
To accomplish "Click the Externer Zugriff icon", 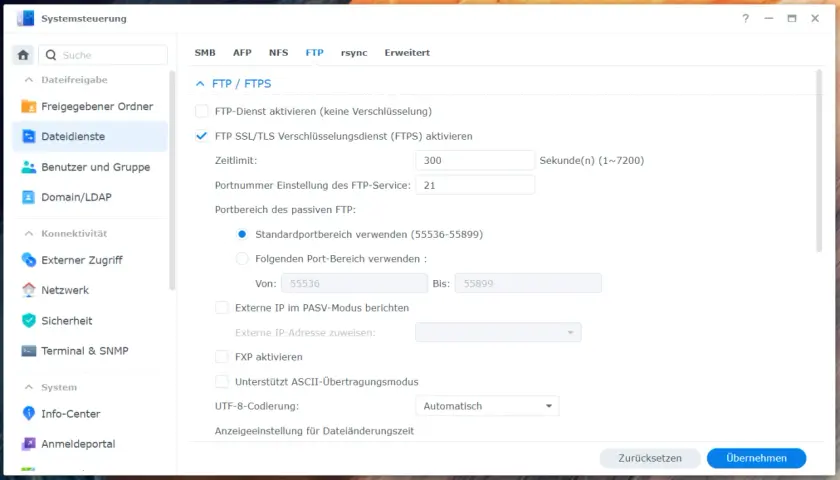I will (x=28, y=260).
